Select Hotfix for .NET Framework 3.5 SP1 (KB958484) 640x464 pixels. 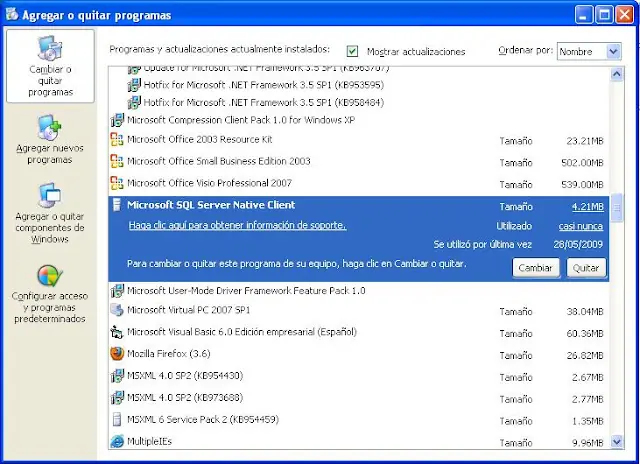click(x=264, y=102)
